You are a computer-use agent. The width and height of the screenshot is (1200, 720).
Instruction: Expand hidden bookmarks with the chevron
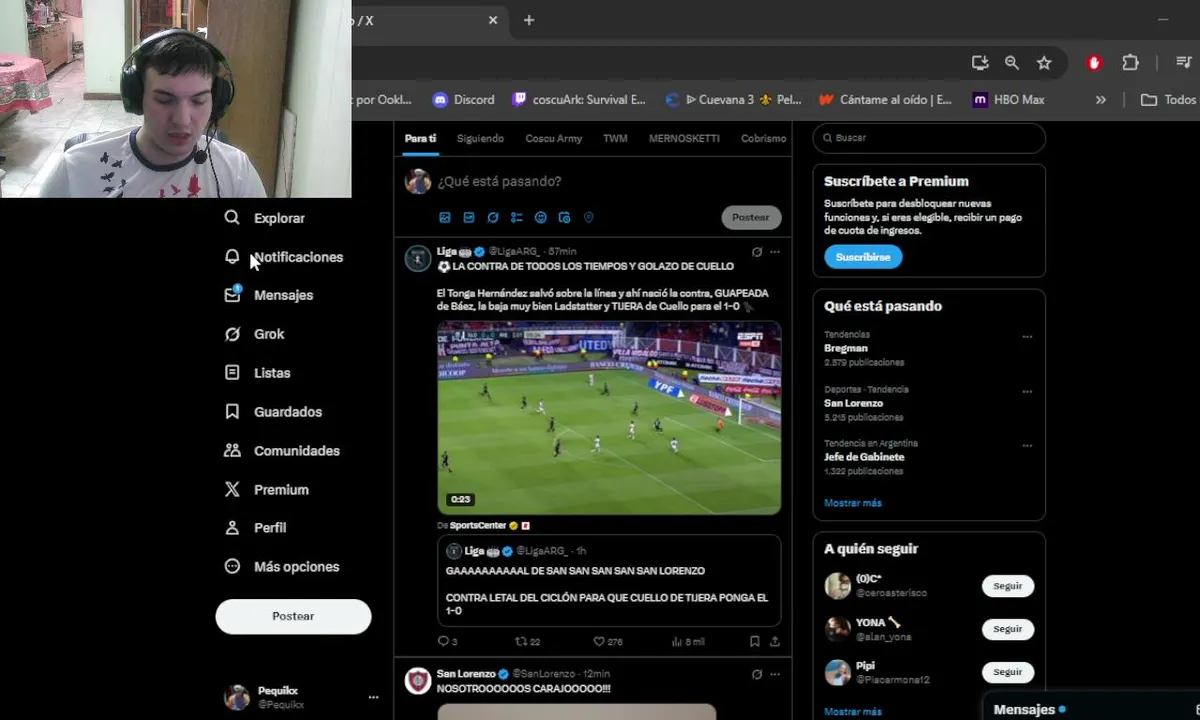click(x=1100, y=100)
